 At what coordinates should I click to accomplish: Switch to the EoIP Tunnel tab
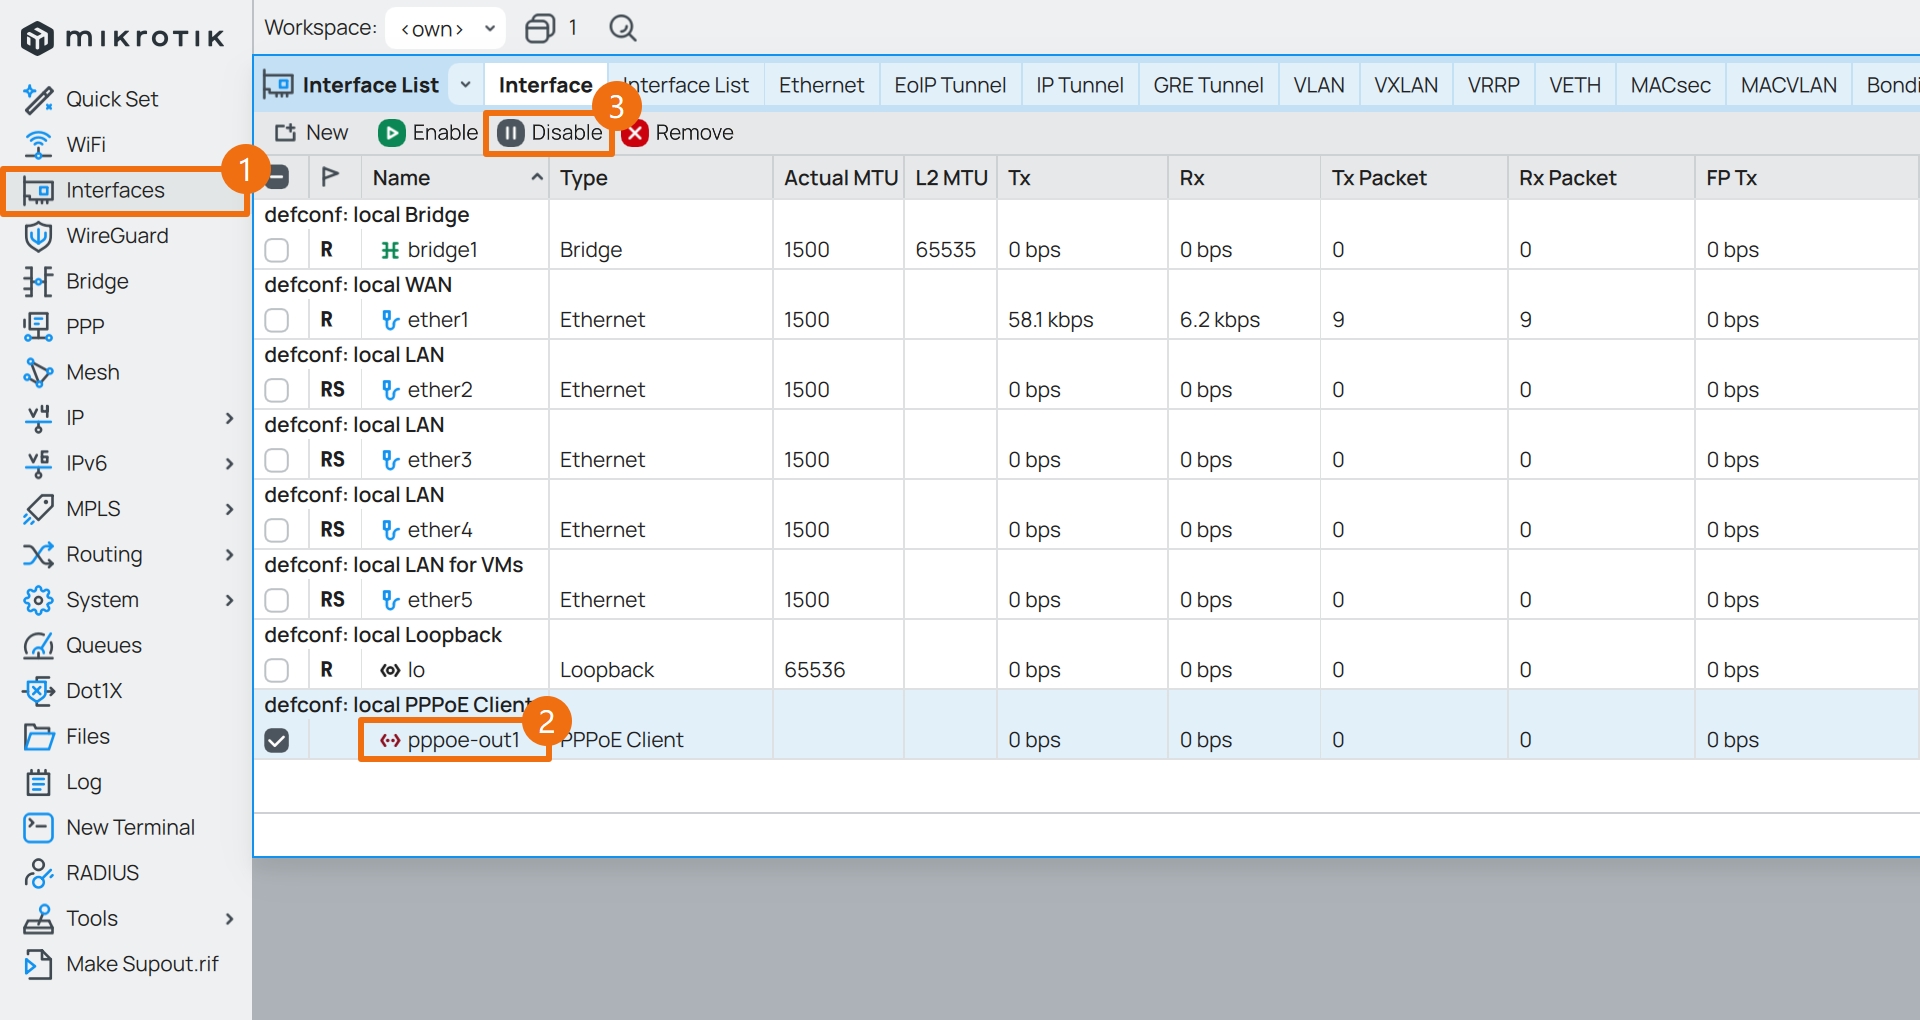pyautogui.click(x=950, y=85)
